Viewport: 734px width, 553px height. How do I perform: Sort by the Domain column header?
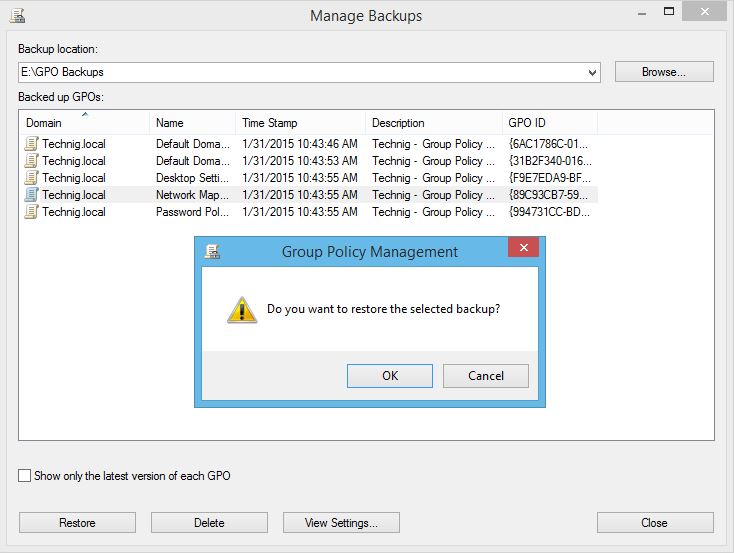tap(84, 123)
